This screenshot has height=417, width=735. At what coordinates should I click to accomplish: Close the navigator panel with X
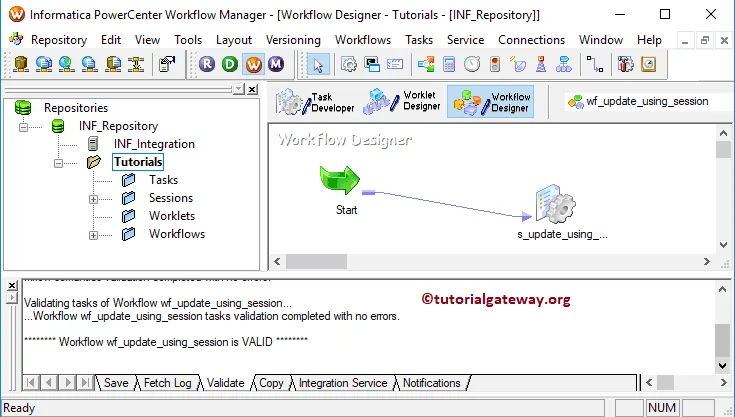(252, 89)
